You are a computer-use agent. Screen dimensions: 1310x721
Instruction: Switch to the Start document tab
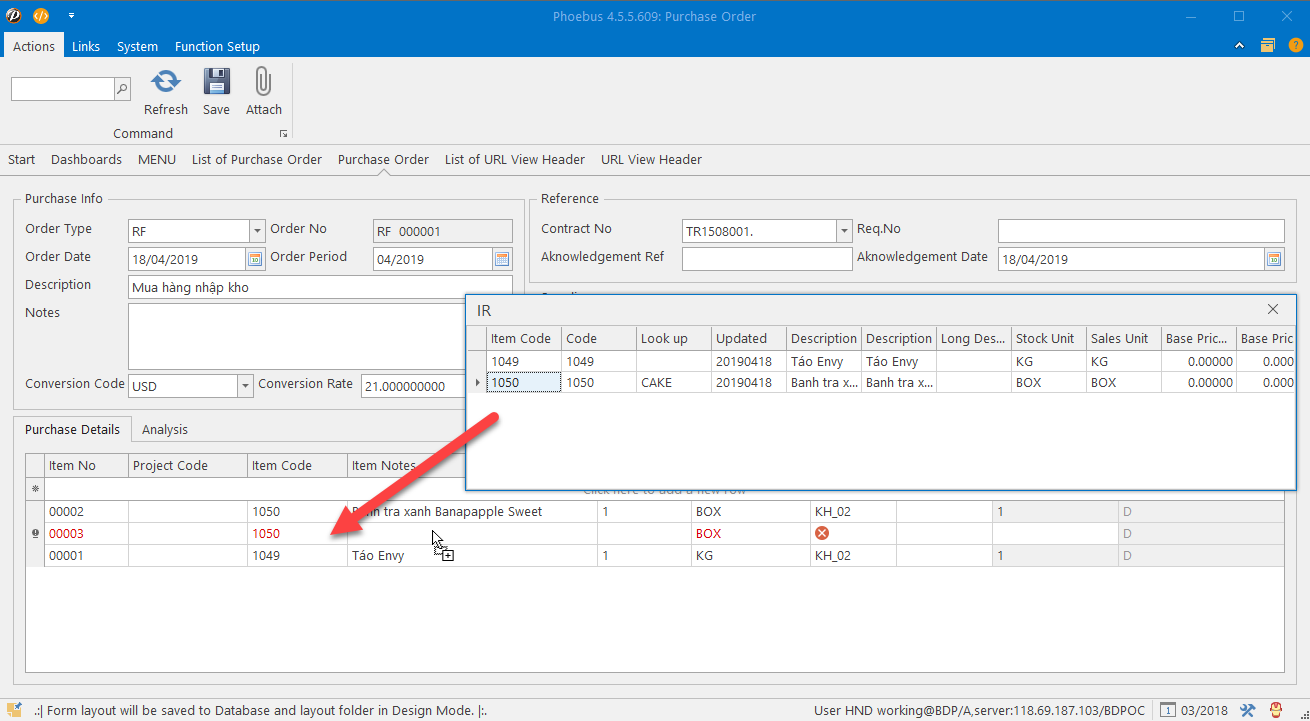(21, 159)
